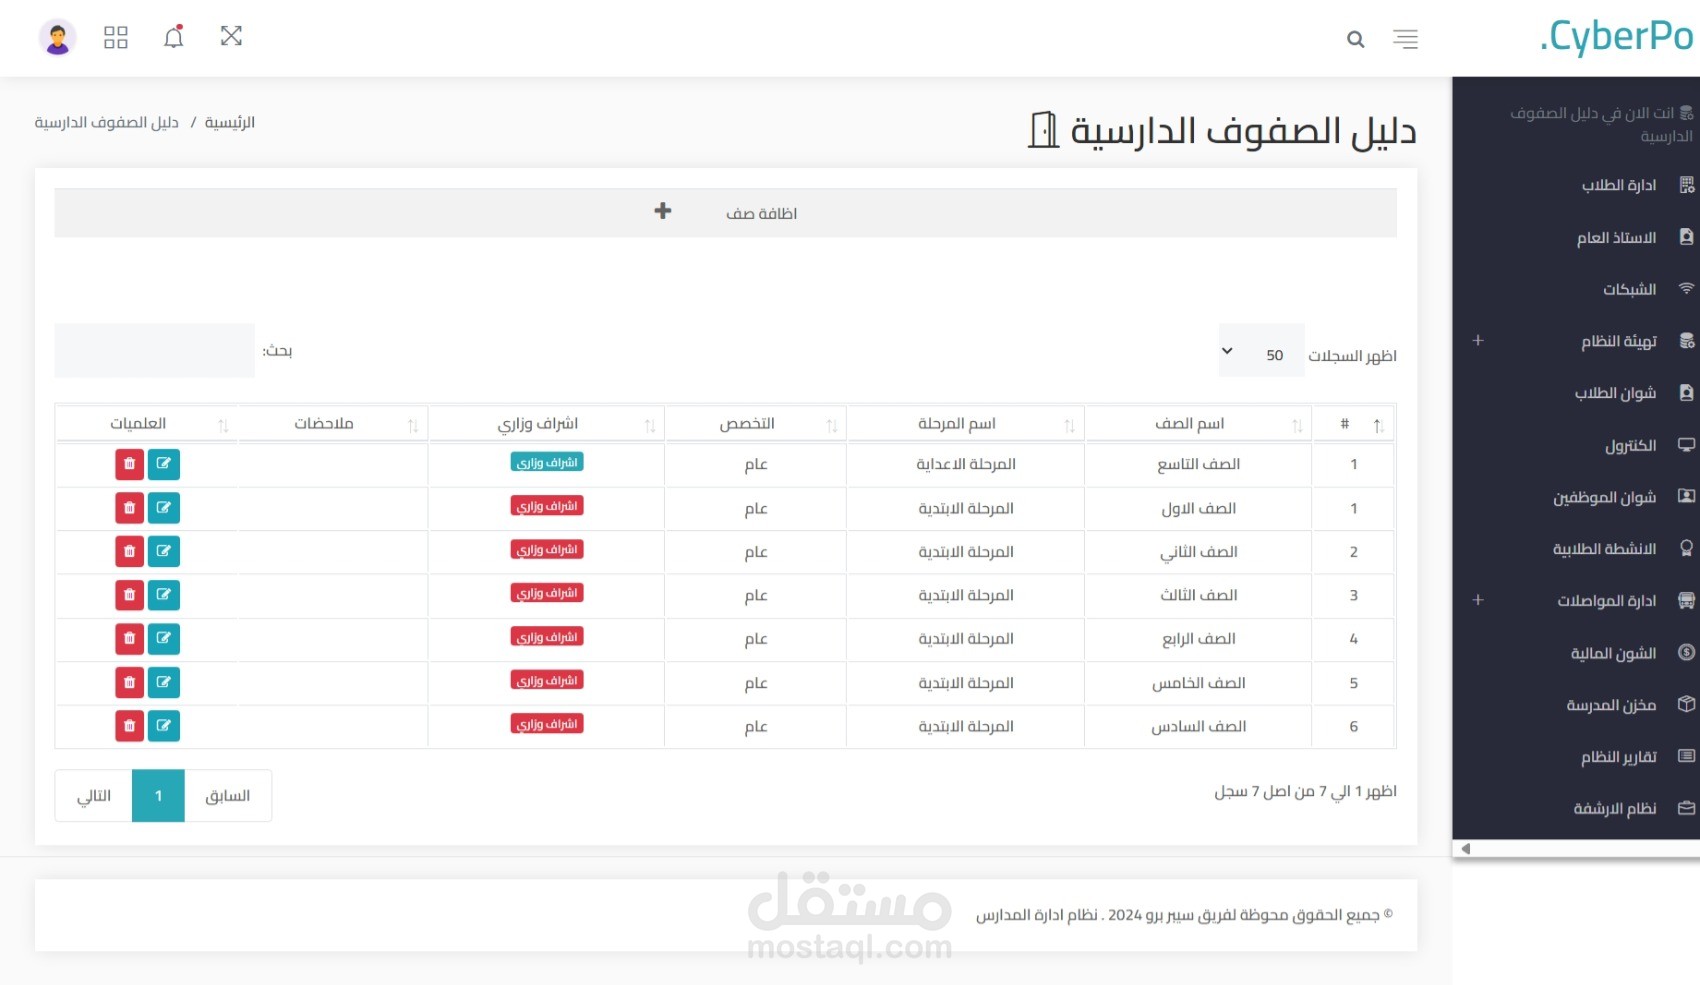Open الاستاذ العام in the sidebar
This screenshot has height=985, width=1700.
coord(1616,237)
